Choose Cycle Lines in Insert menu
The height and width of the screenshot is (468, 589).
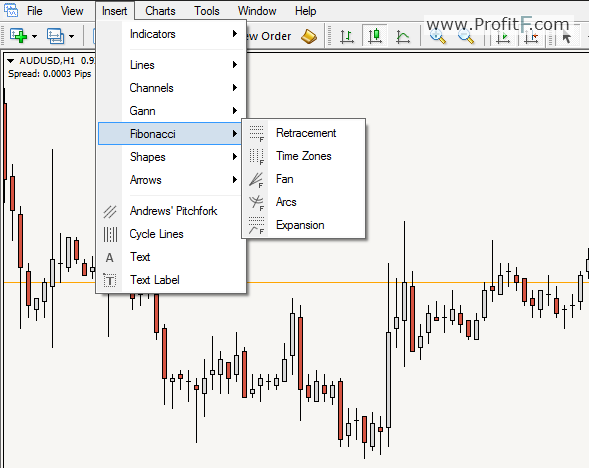[171, 234]
